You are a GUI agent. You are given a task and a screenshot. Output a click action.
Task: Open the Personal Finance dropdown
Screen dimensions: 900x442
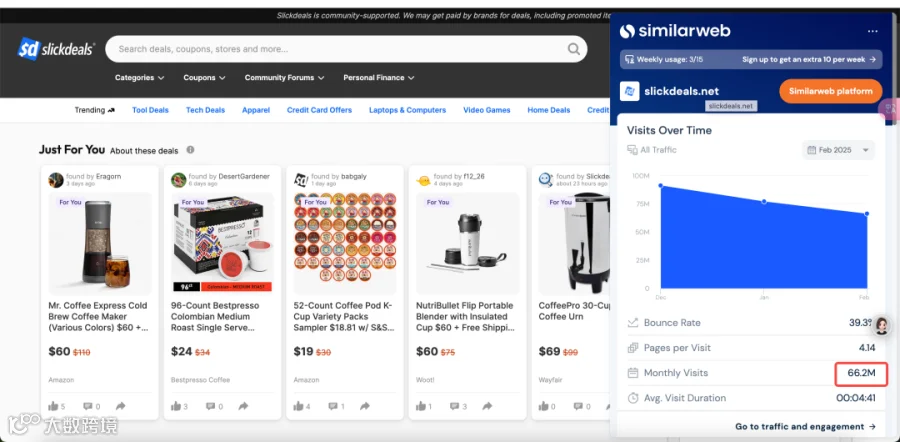[379, 77]
